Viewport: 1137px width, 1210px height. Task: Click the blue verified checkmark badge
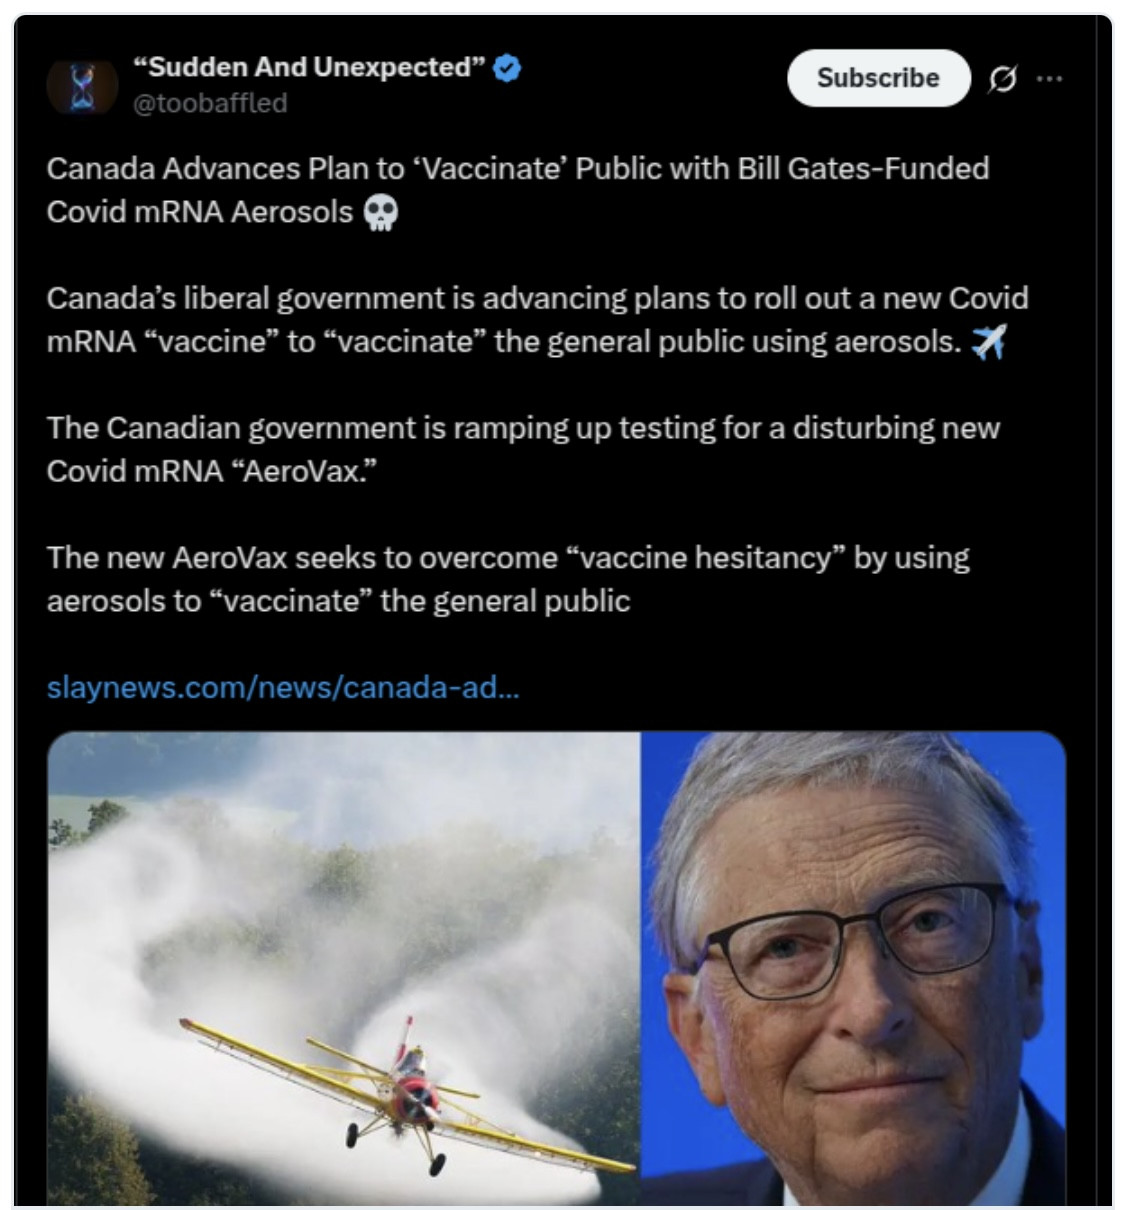[x=507, y=68]
